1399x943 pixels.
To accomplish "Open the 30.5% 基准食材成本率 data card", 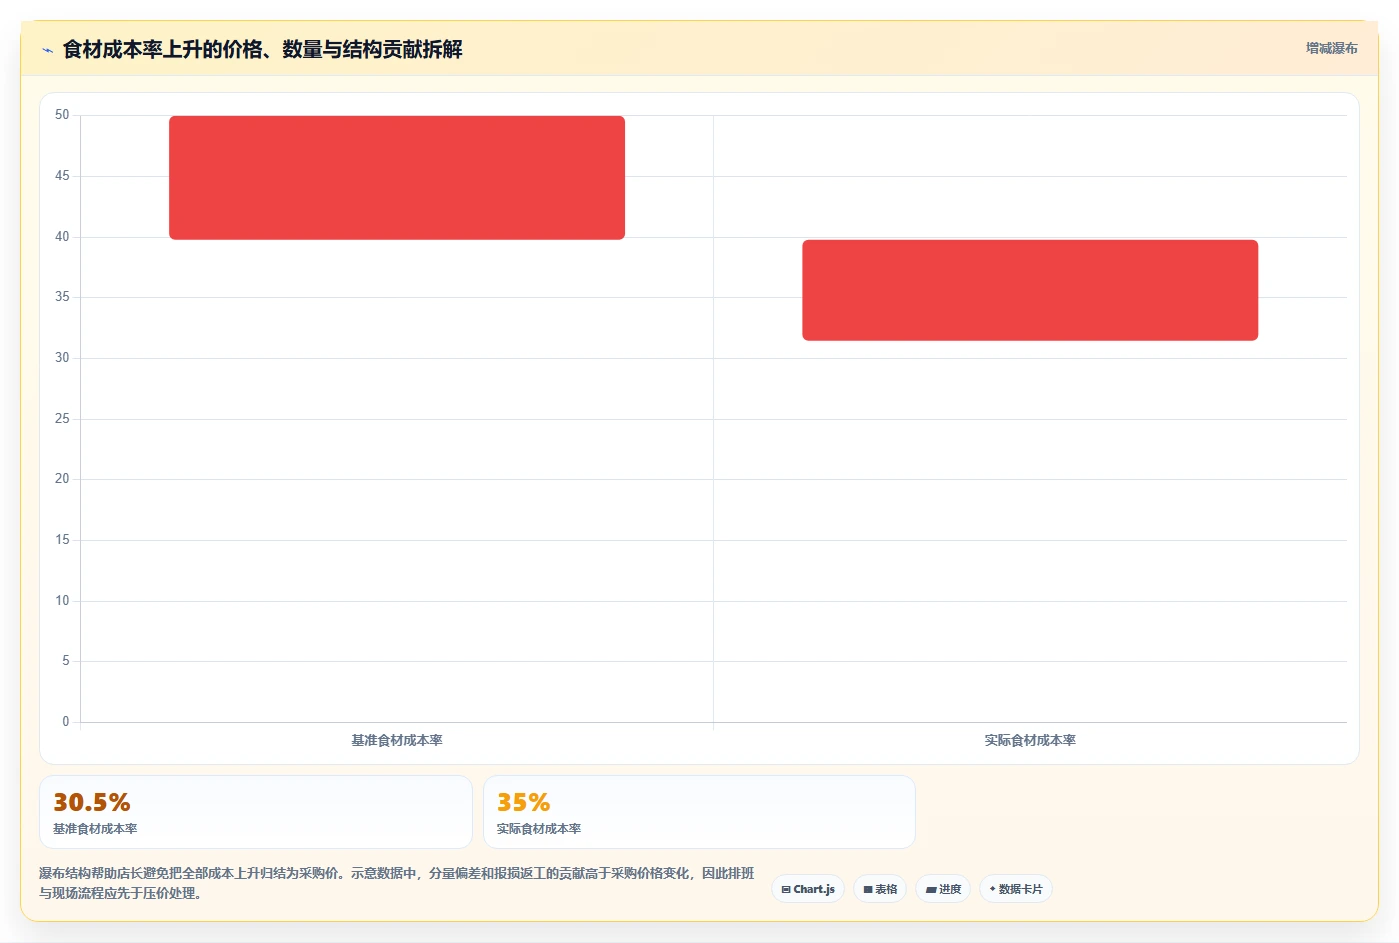I will 256,812.
